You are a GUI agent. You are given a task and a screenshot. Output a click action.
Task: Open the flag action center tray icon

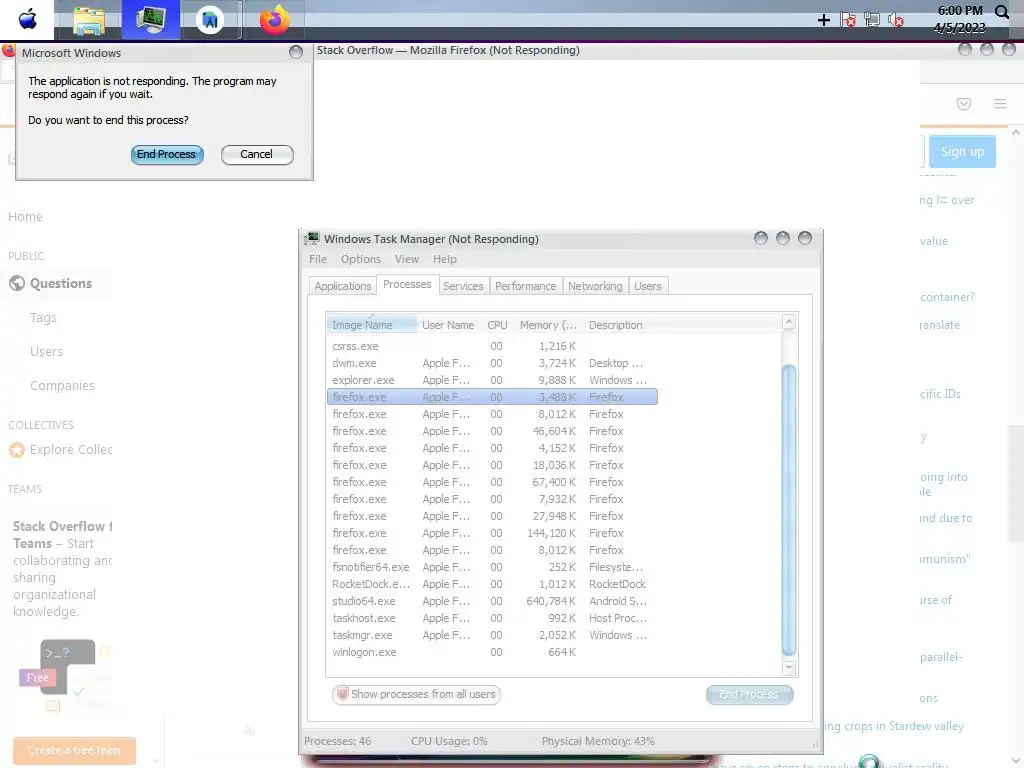[x=848, y=20]
